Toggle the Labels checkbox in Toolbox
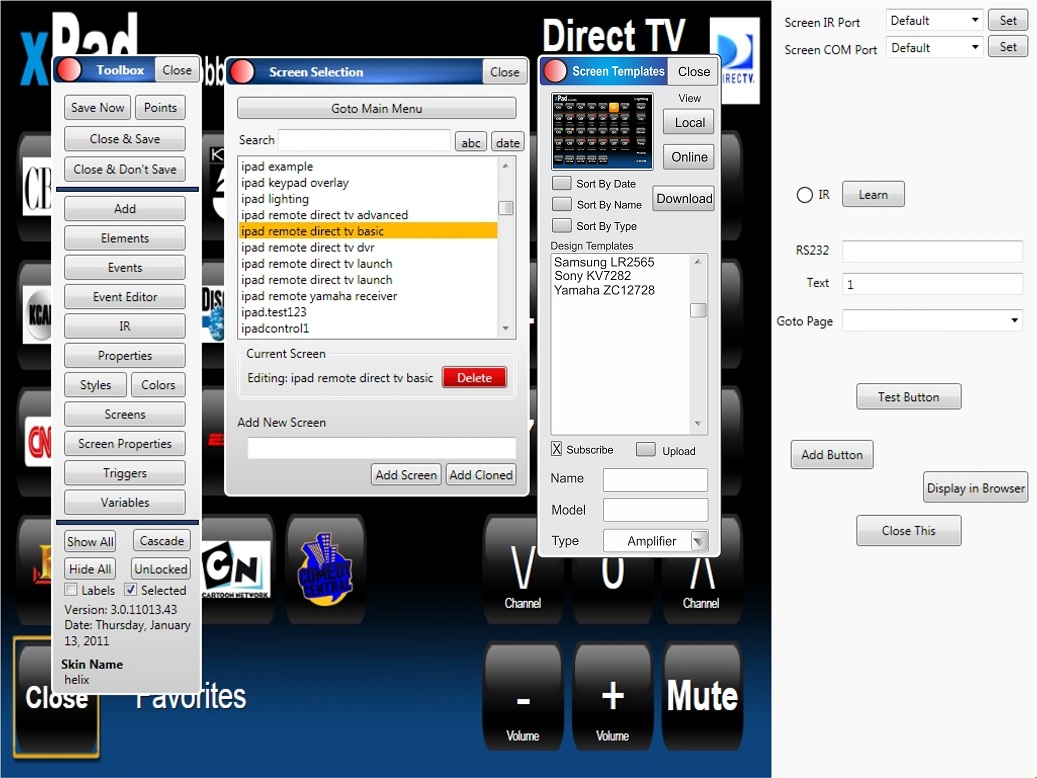The width and height of the screenshot is (1037, 778). [71, 589]
